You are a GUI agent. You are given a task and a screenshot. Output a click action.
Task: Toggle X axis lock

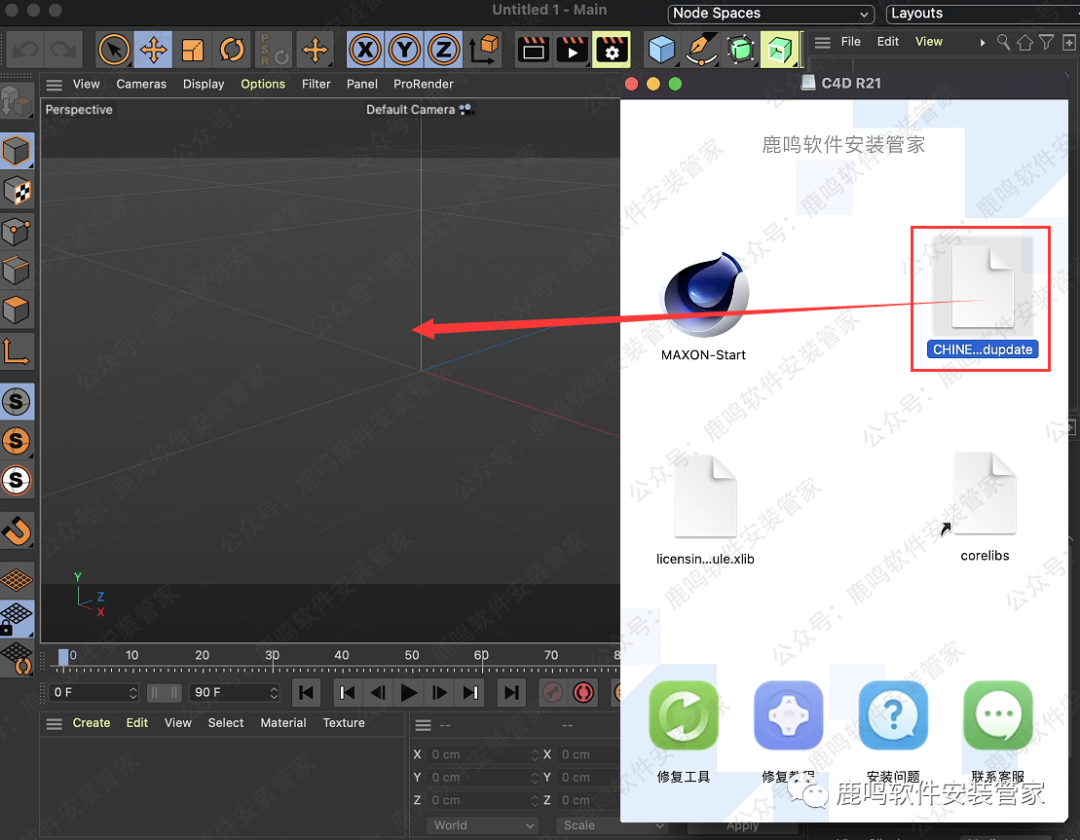pyautogui.click(x=366, y=49)
